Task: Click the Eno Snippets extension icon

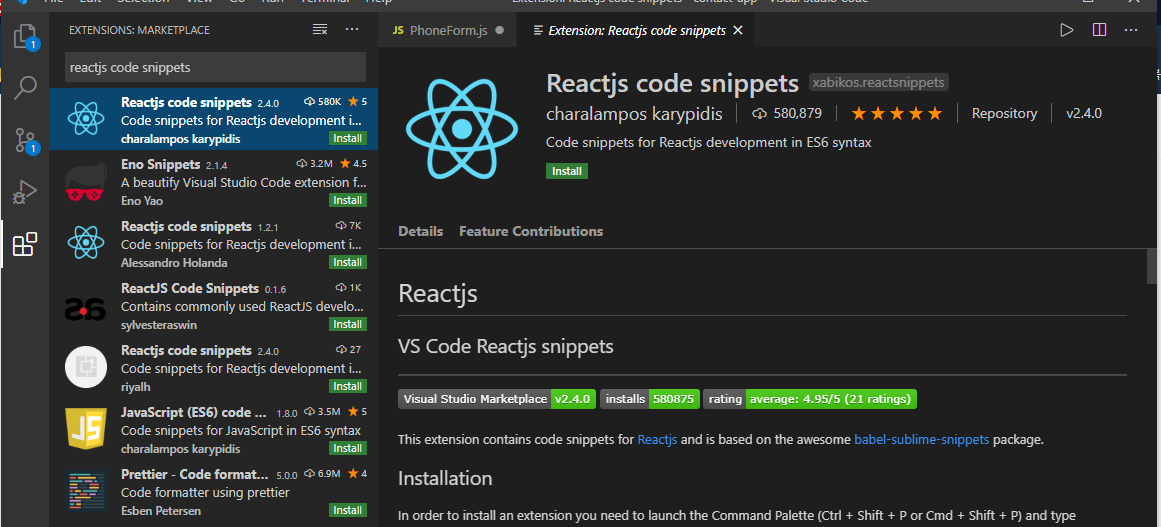Action: [86, 180]
